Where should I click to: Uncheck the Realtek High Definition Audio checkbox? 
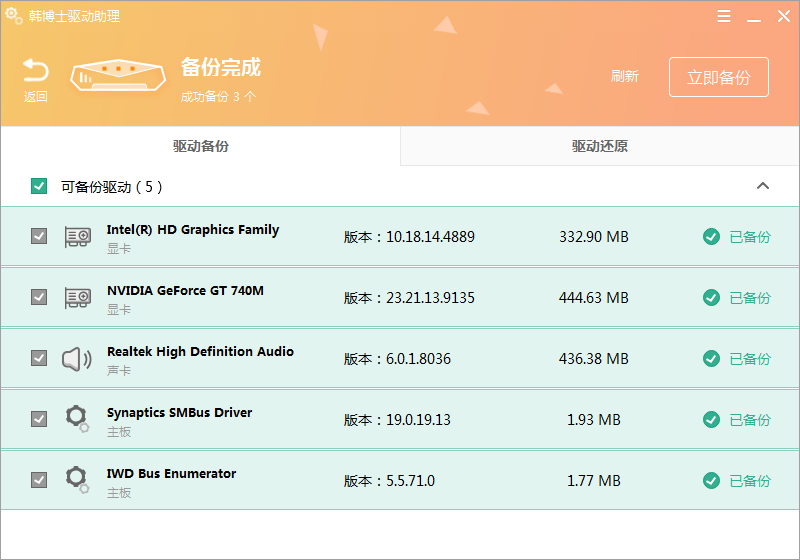(39, 358)
